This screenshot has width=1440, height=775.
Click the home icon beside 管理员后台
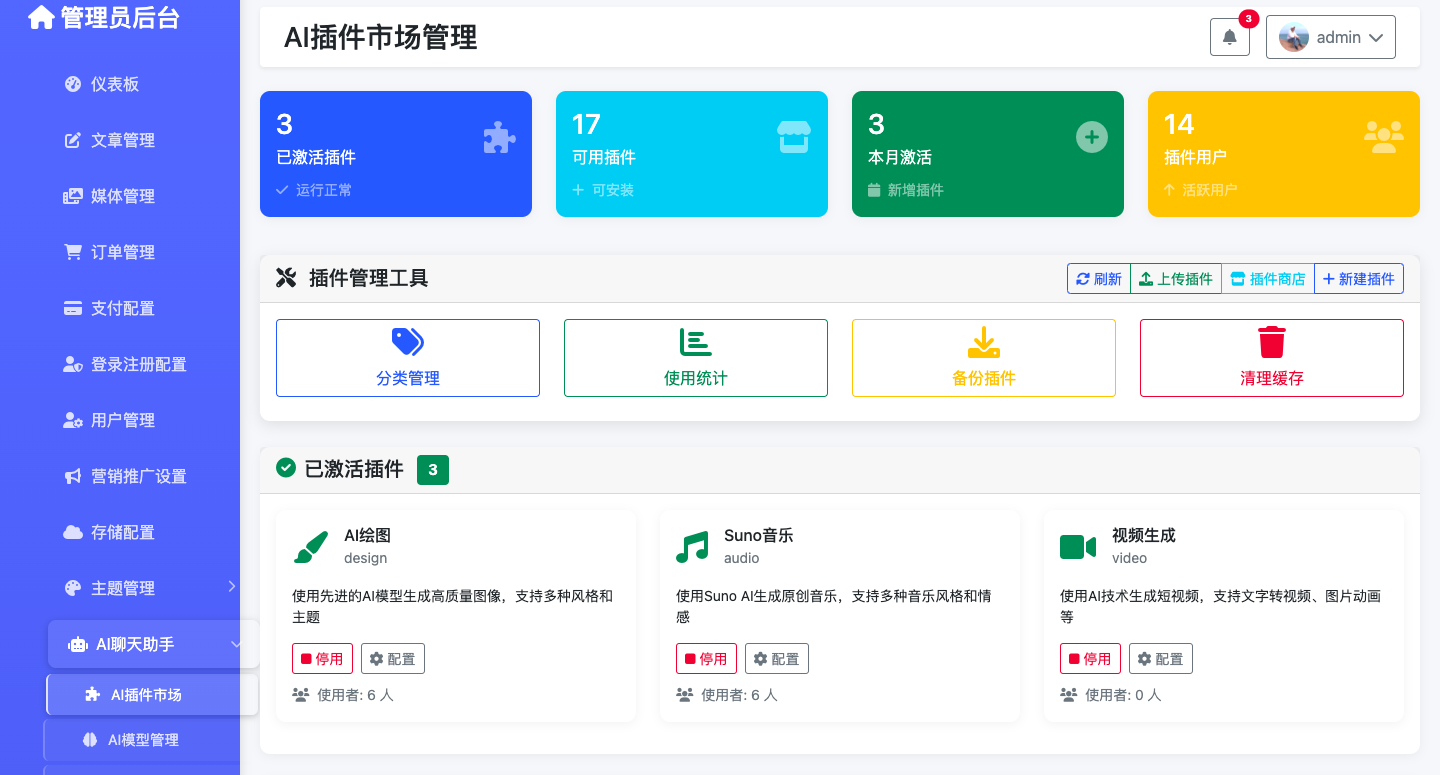pos(41,17)
